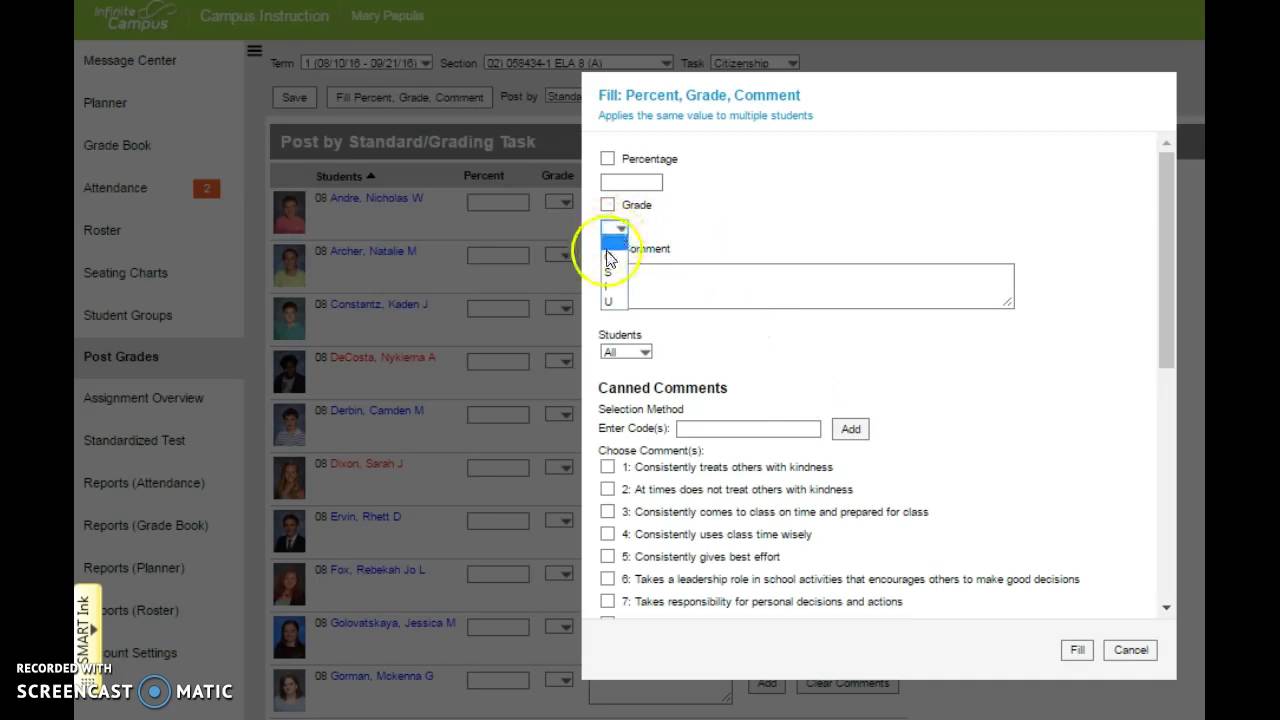Check comment 2: At times does not treat others

coord(607,489)
